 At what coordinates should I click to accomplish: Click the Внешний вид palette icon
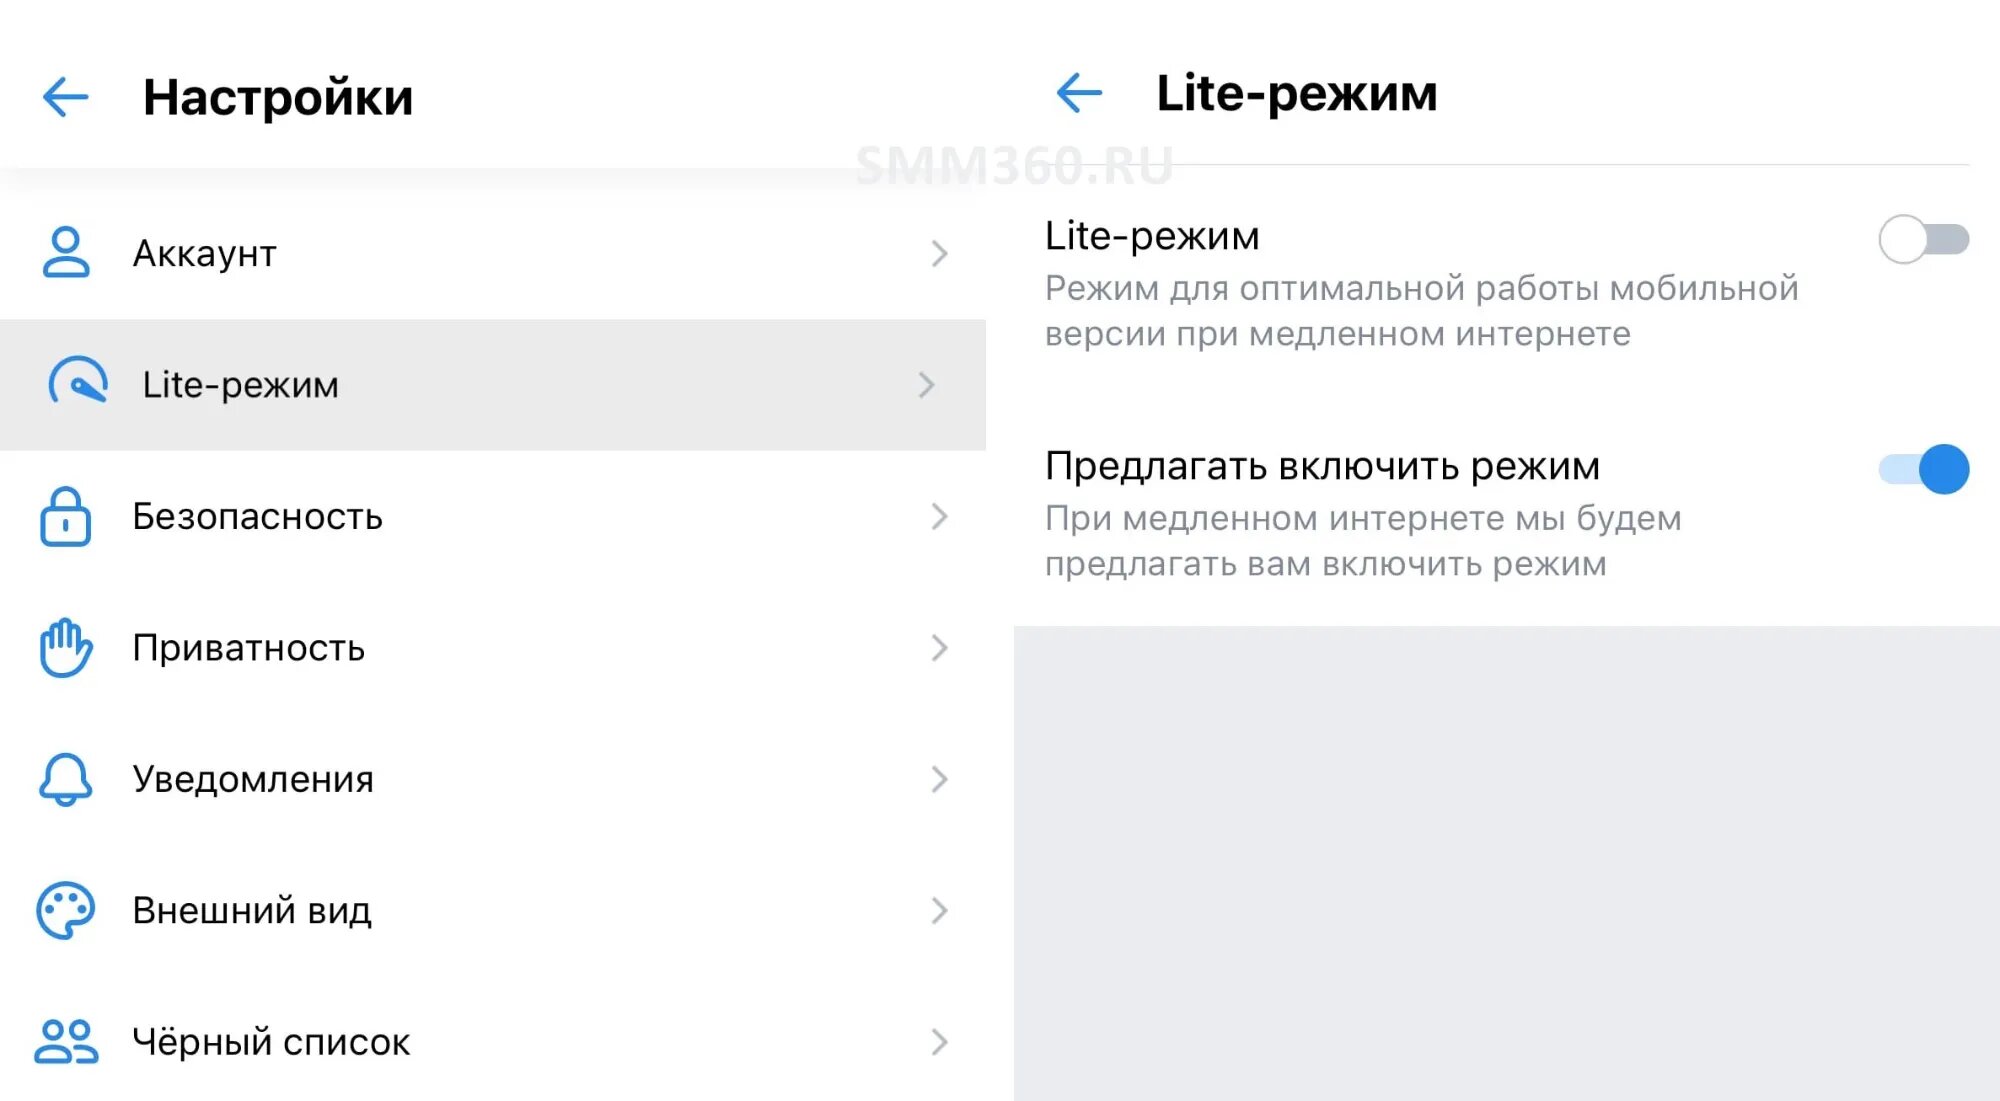tap(66, 910)
